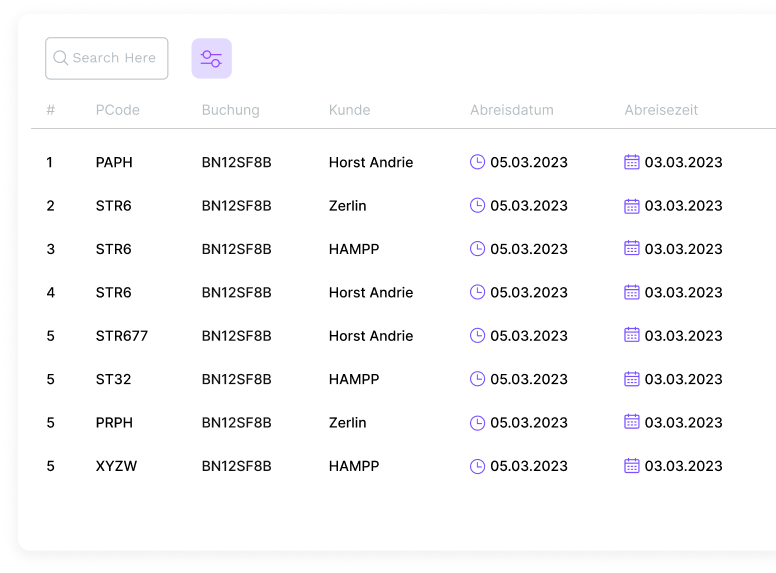The image size is (776, 573).
Task: Click clock icon in STR677 row
Action: 478,336
